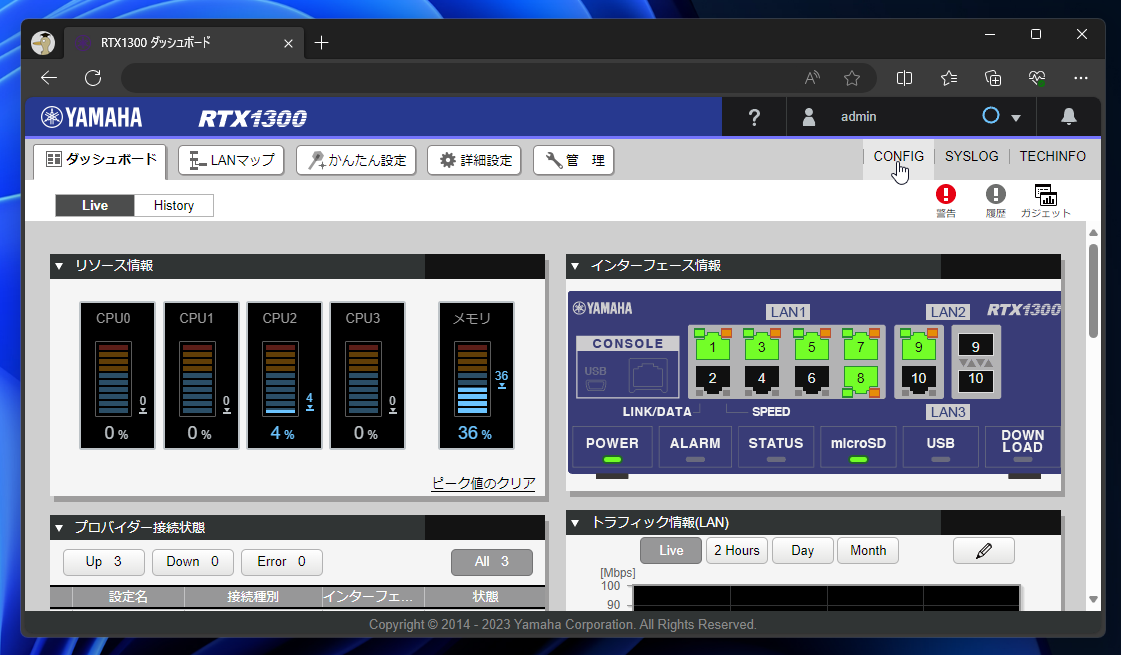Screen dimensions: 1121x655
Task: Switch to the LANマップ tab
Action: point(231,160)
